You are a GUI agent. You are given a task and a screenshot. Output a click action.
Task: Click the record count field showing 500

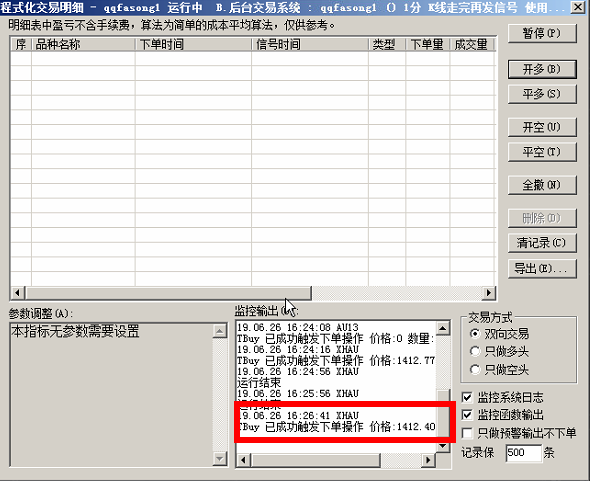pos(524,453)
